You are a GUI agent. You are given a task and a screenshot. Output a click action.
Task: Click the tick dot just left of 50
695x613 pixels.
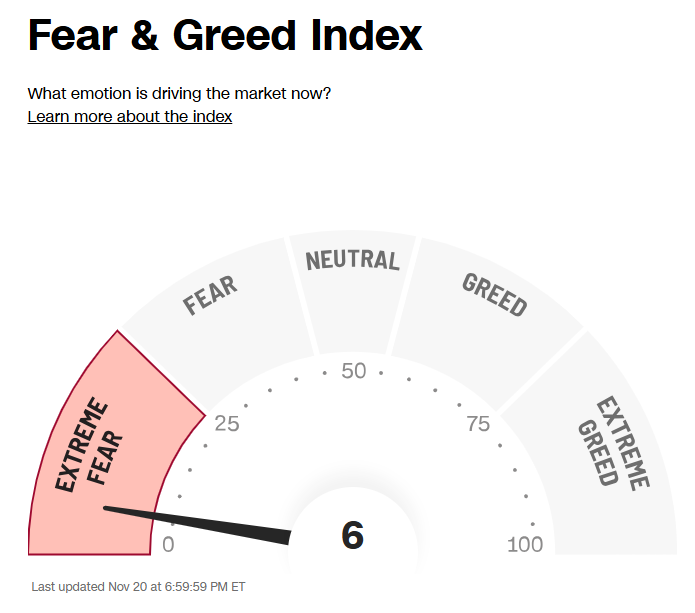(325, 372)
